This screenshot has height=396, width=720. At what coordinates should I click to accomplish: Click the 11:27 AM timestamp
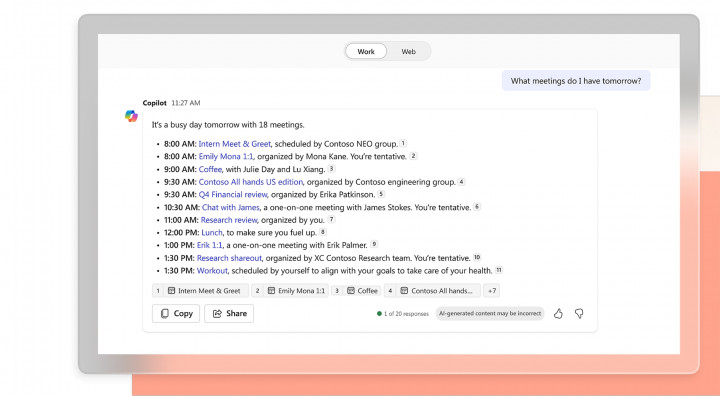point(186,103)
